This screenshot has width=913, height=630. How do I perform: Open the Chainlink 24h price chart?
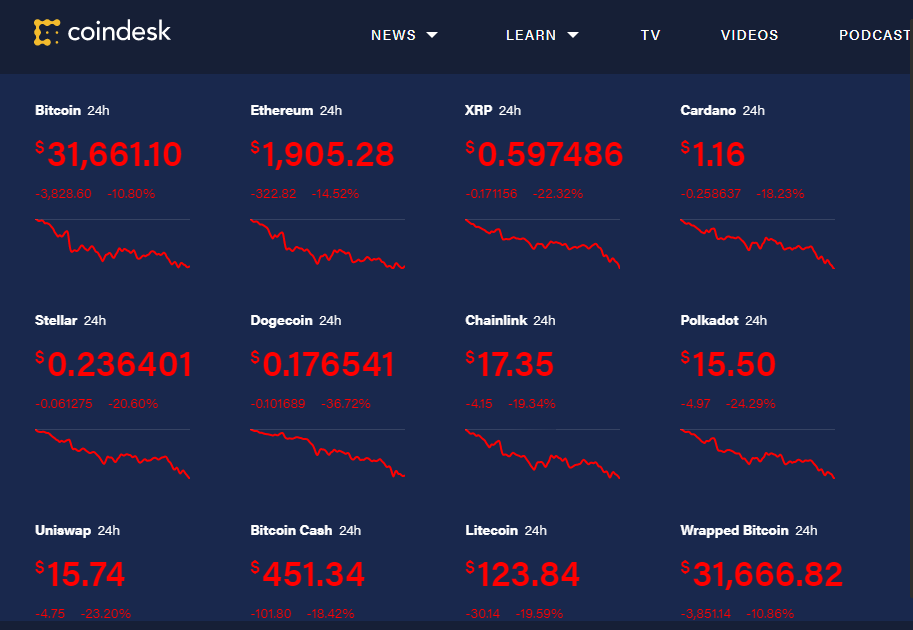[542, 453]
